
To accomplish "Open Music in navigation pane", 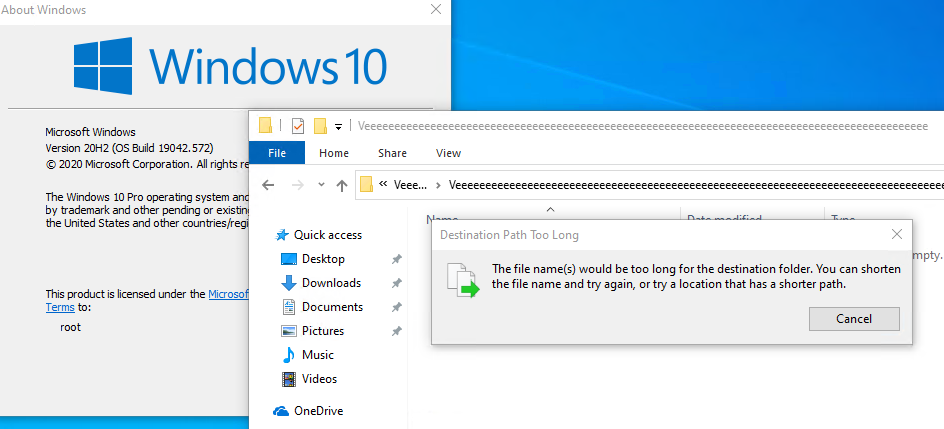I will coord(318,355).
